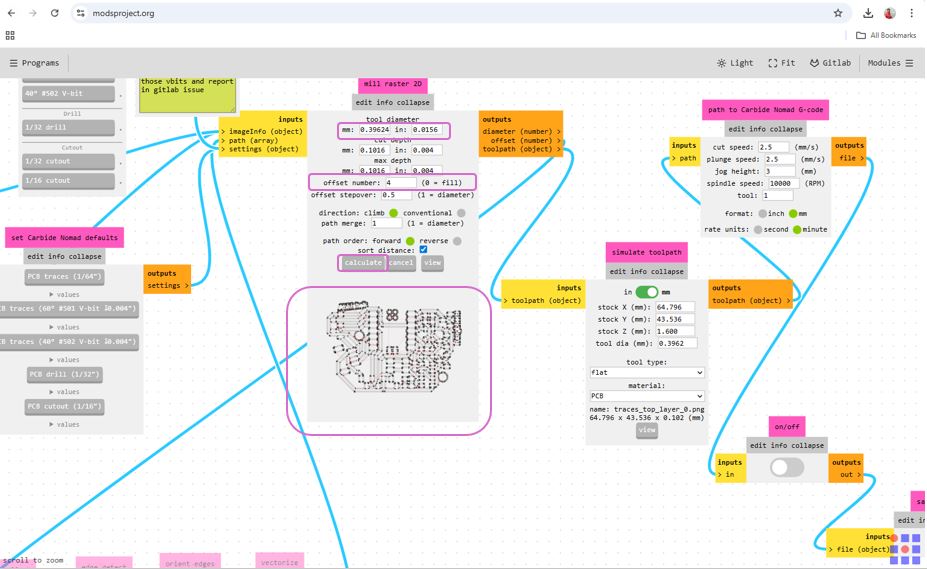Open the tool type dropdown showing flat
The width and height of the screenshot is (927, 569).
click(x=647, y=373)
